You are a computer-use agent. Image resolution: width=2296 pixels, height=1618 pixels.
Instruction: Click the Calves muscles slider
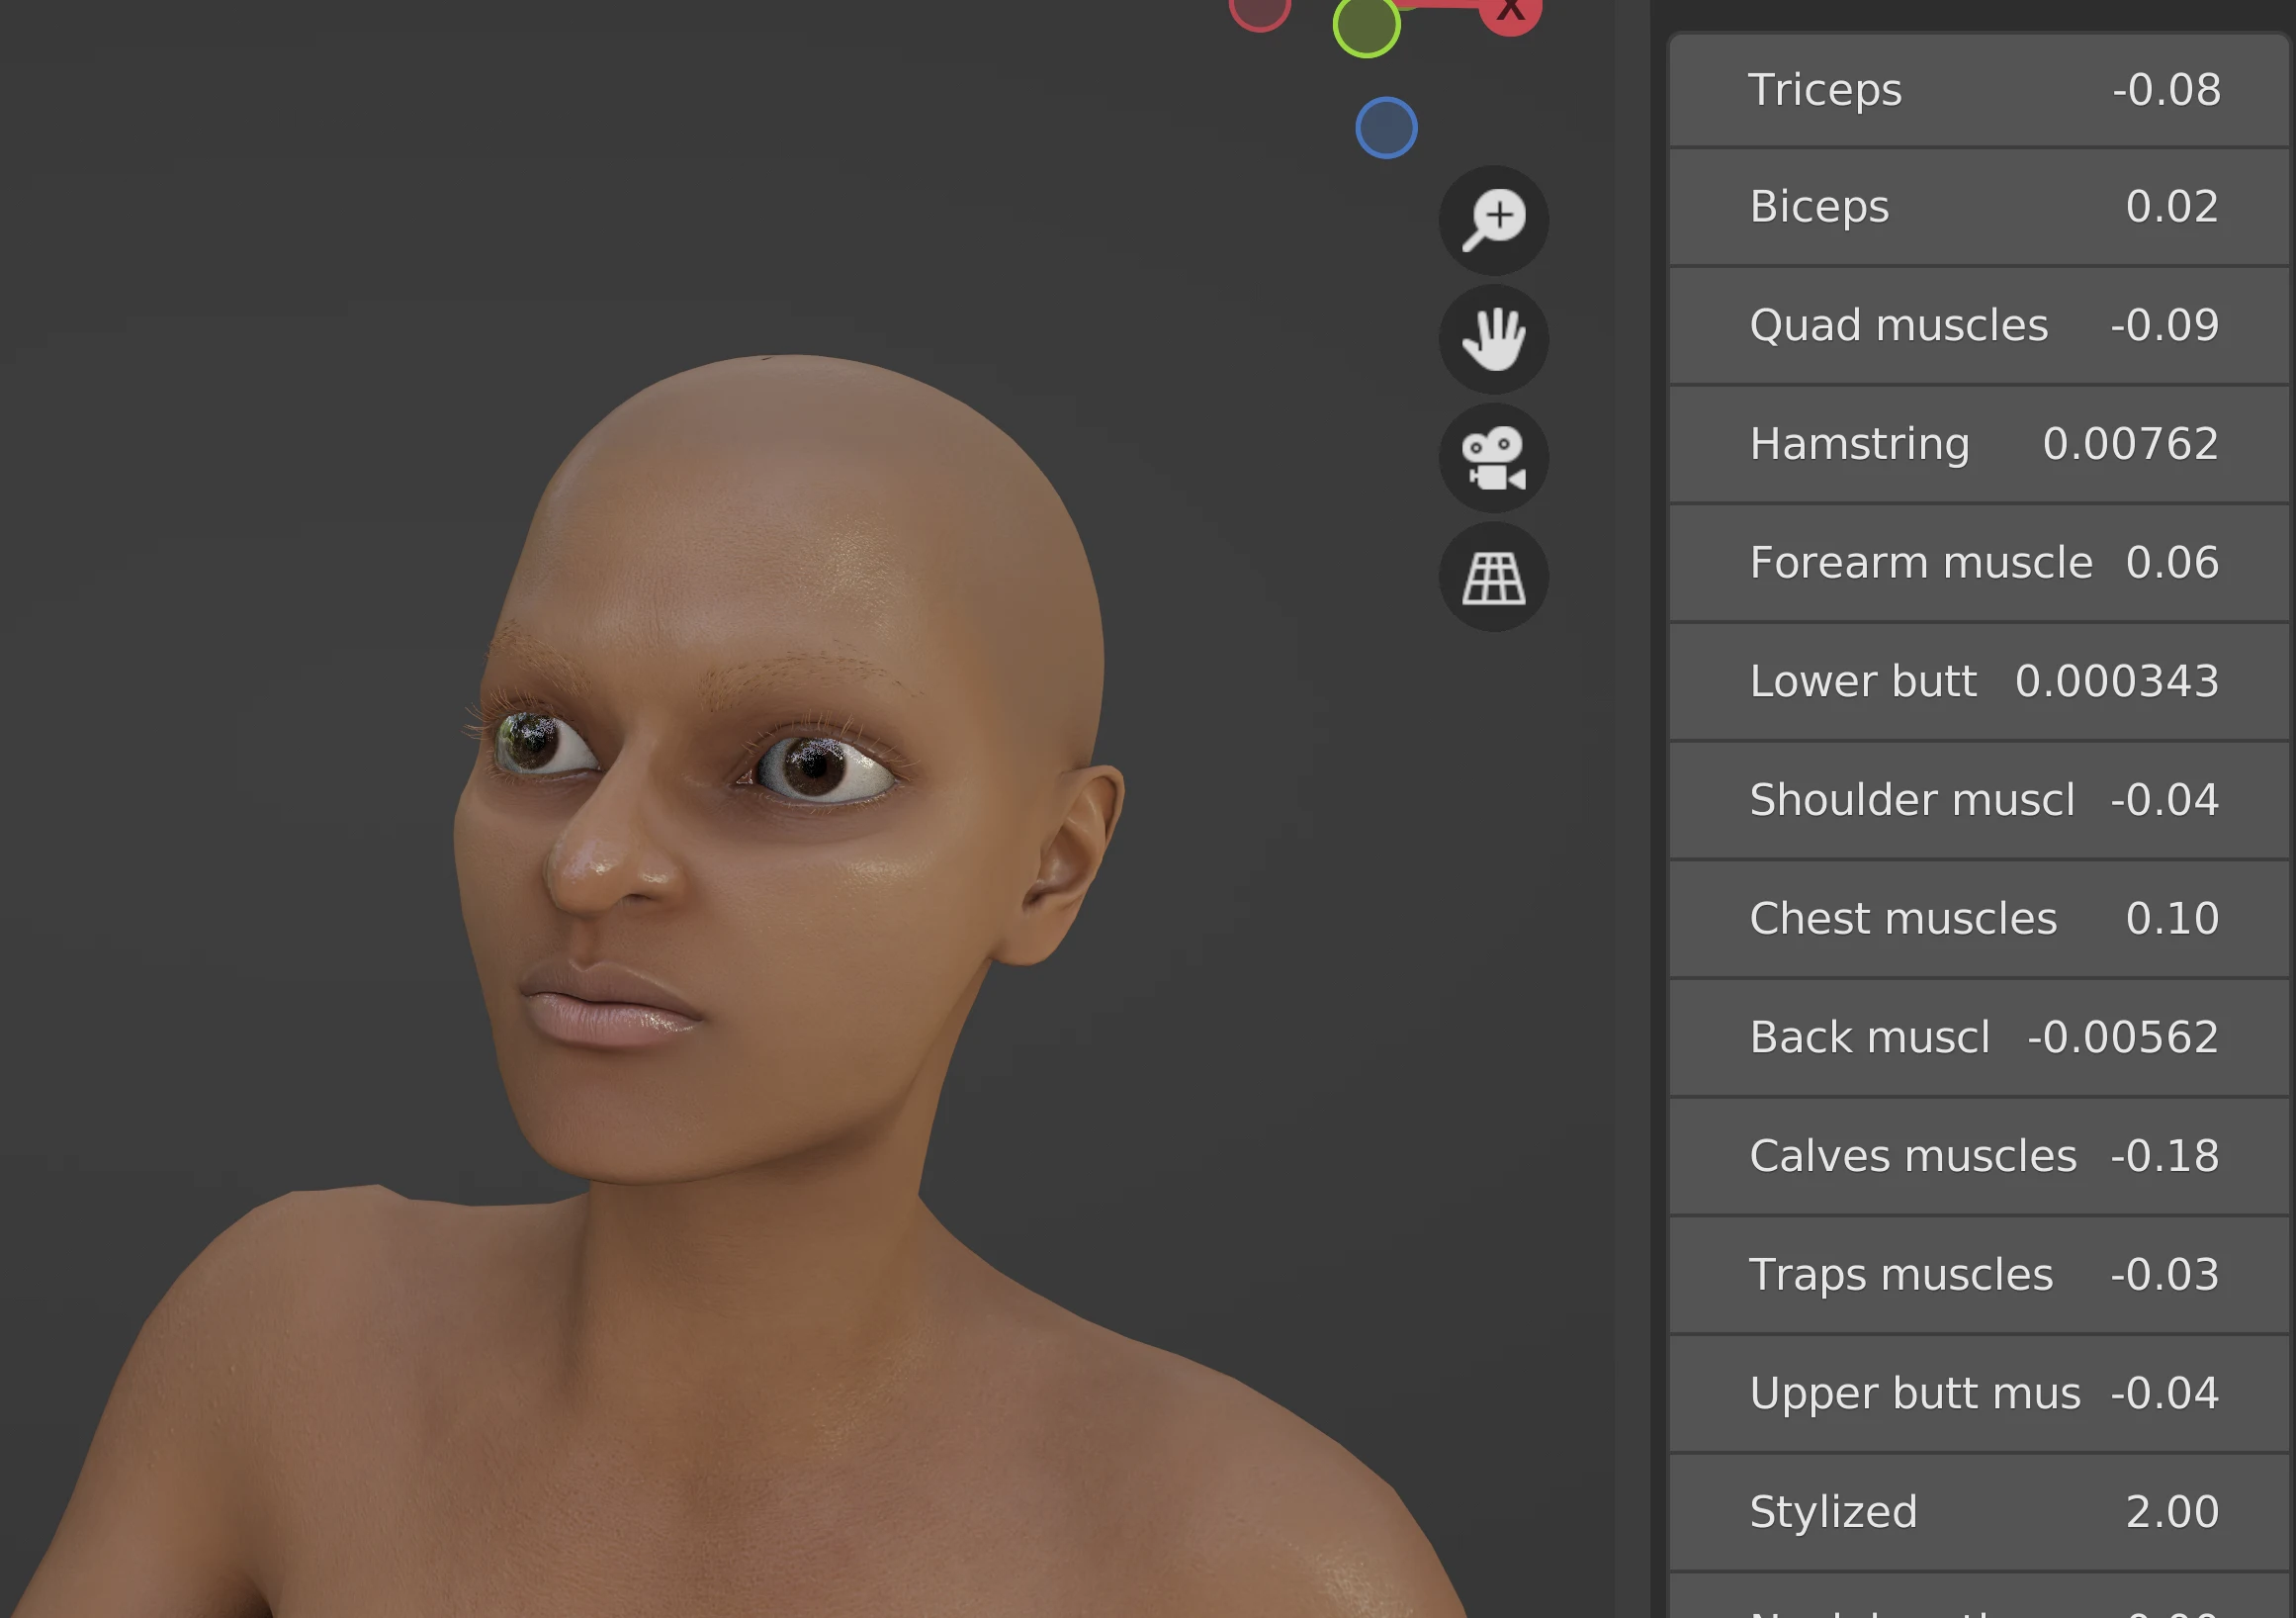(1979, 1157)
